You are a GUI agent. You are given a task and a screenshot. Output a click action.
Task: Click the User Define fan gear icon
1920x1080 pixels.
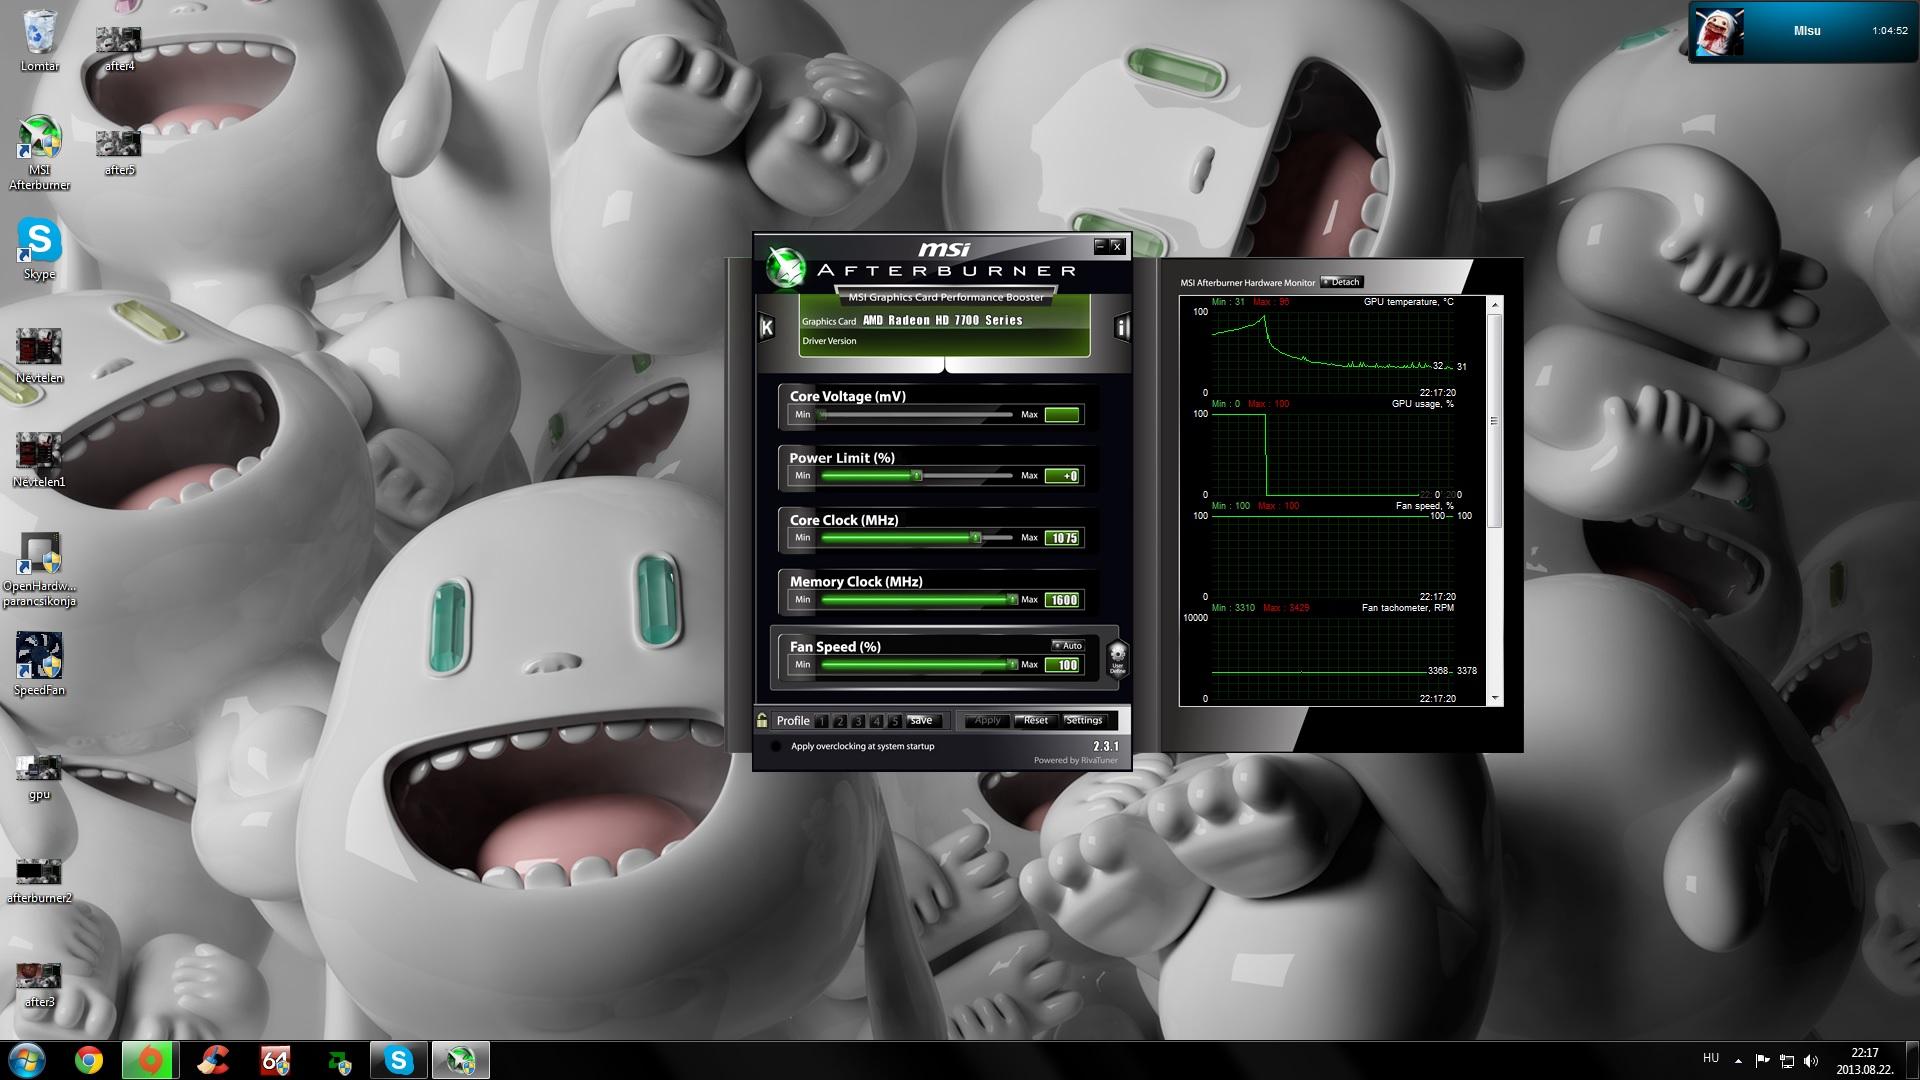(1118, 659)
